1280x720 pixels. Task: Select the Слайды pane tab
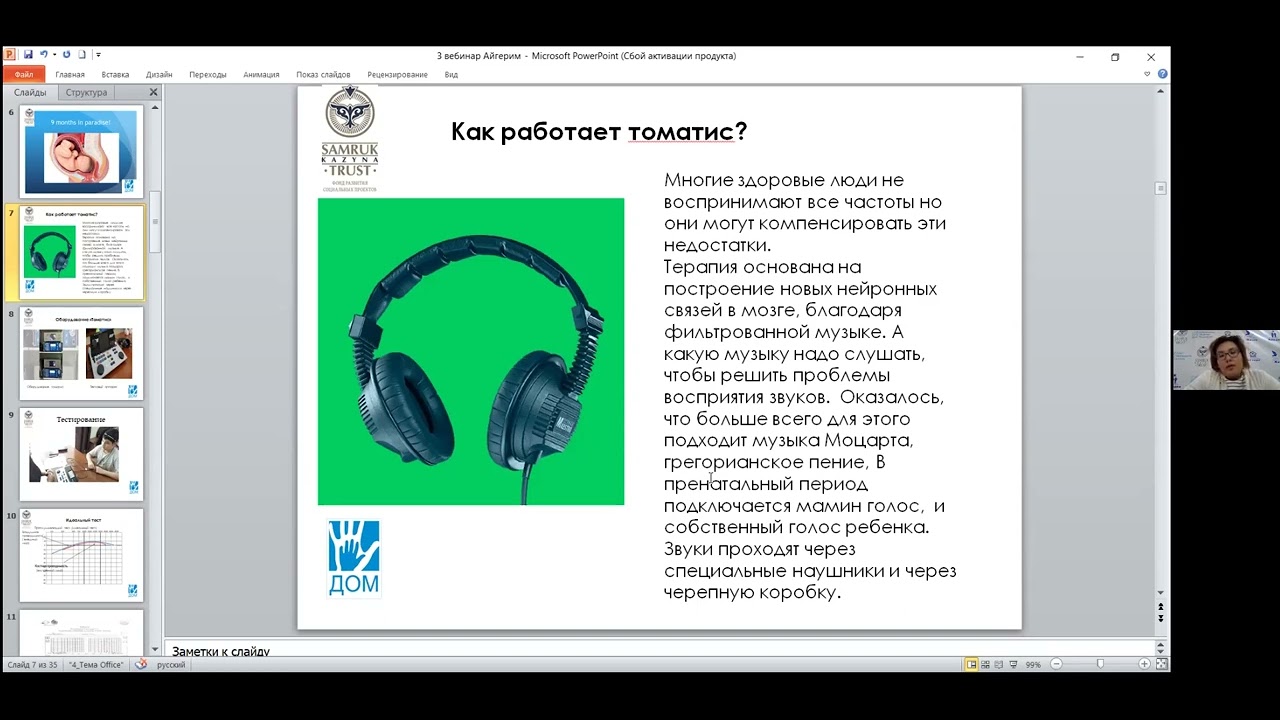(x=30, y=92)
